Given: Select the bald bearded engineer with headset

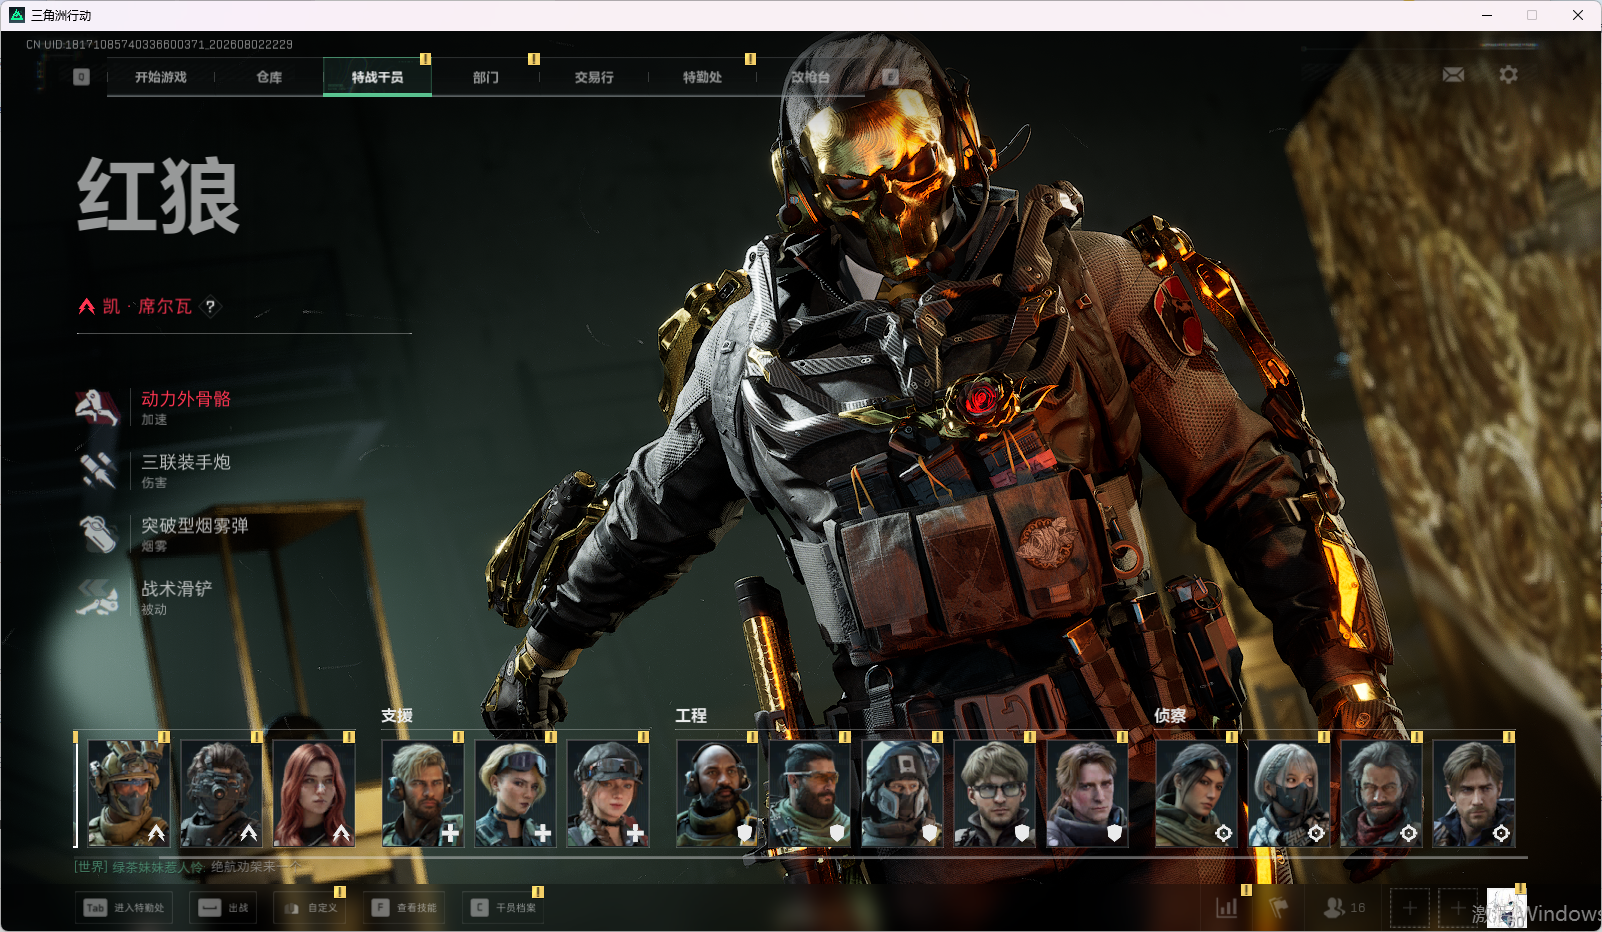Looking at the screenshot, I should pyautogui.click(x=717, y=794).
